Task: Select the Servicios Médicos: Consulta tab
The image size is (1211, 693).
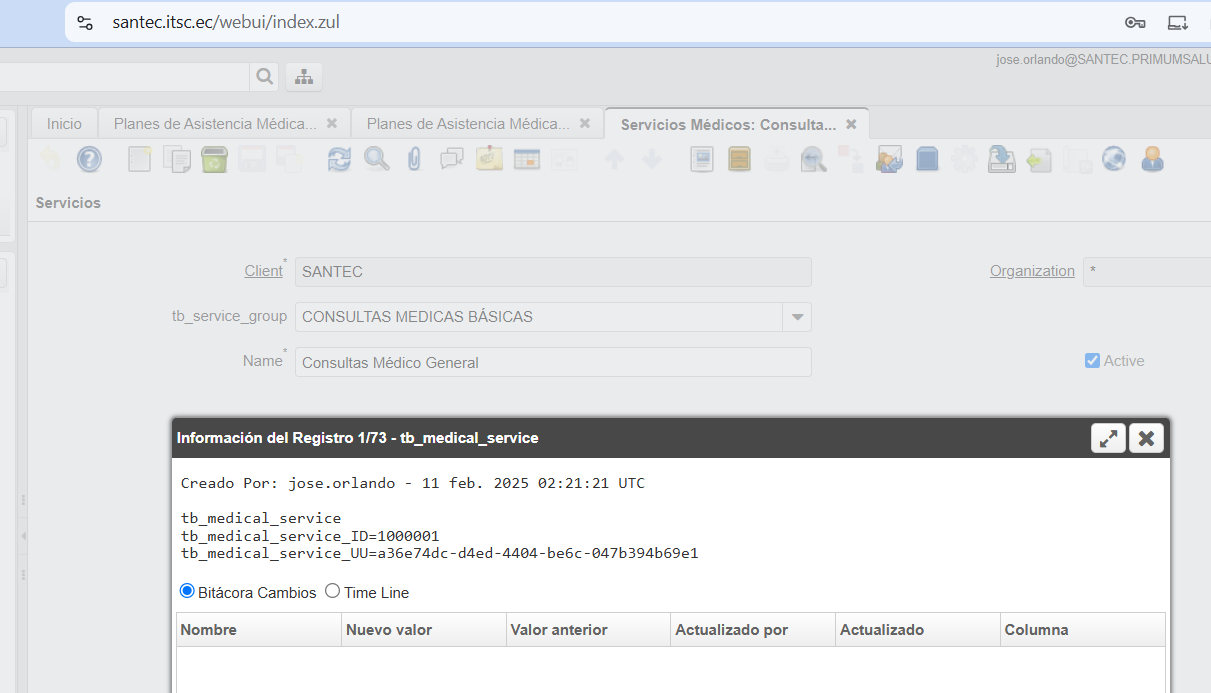Action: [727, 124]
